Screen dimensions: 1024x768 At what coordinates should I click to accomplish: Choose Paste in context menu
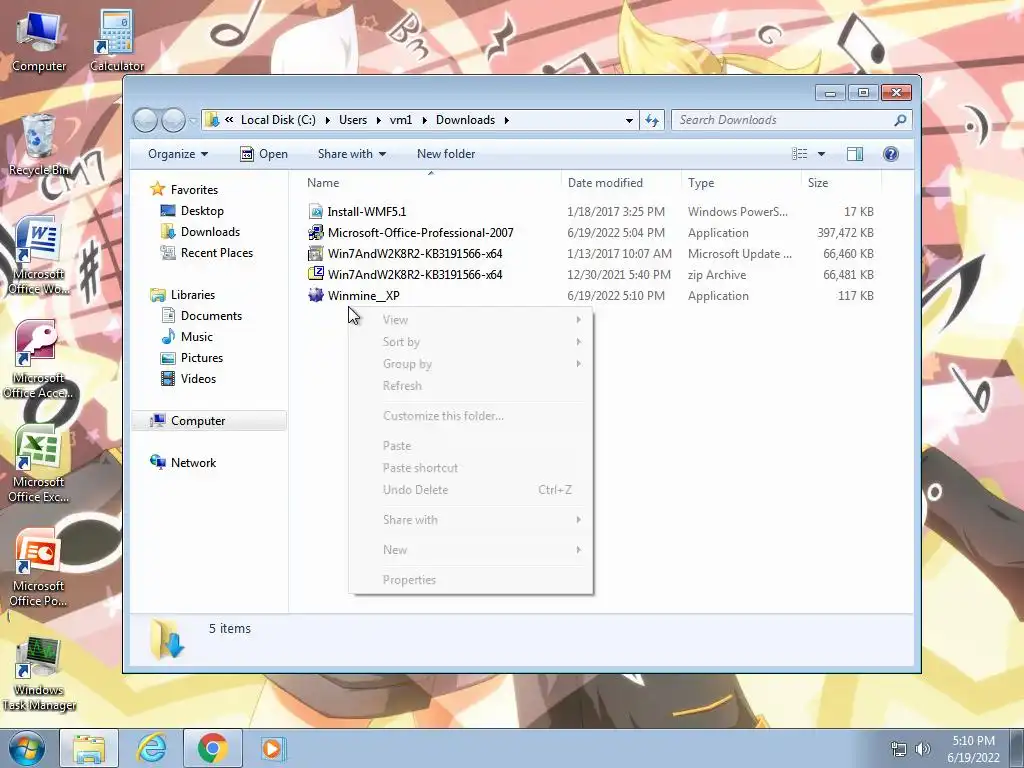tap(470, 446)
